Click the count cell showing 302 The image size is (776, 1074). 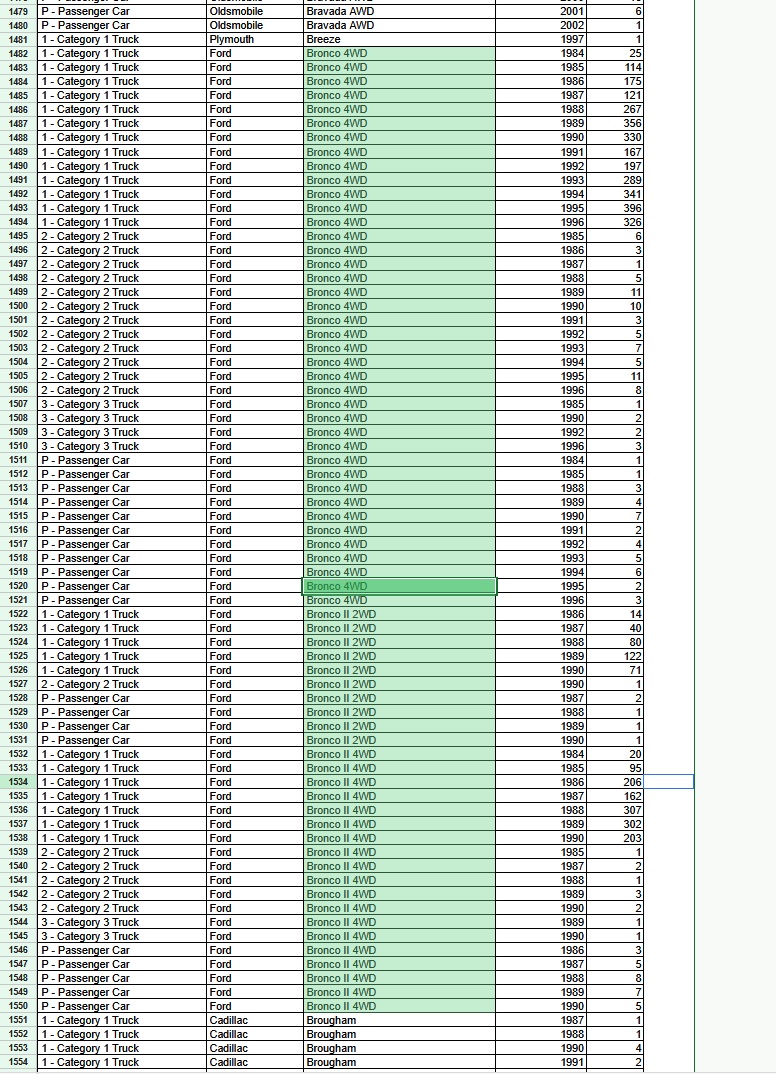pyautogui.click(x=615, y=825)
